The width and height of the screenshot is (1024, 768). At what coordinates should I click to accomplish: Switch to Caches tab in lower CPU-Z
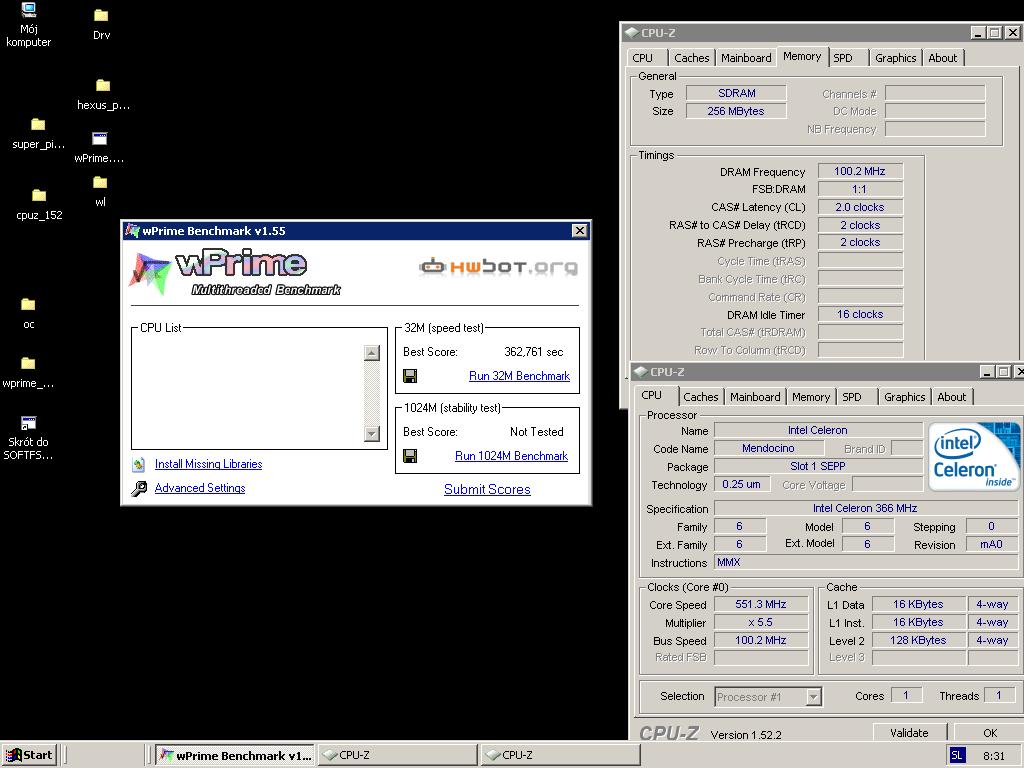[700, 396]
